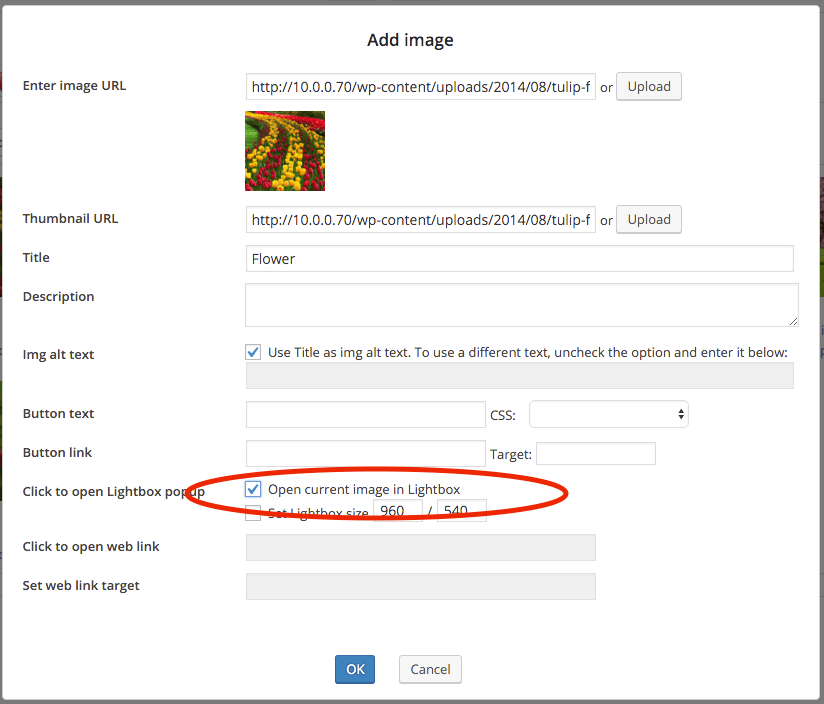This screenshot has width=824, height=704.
Task: Click the Upload button next to image URL
Action: (648, 86)
